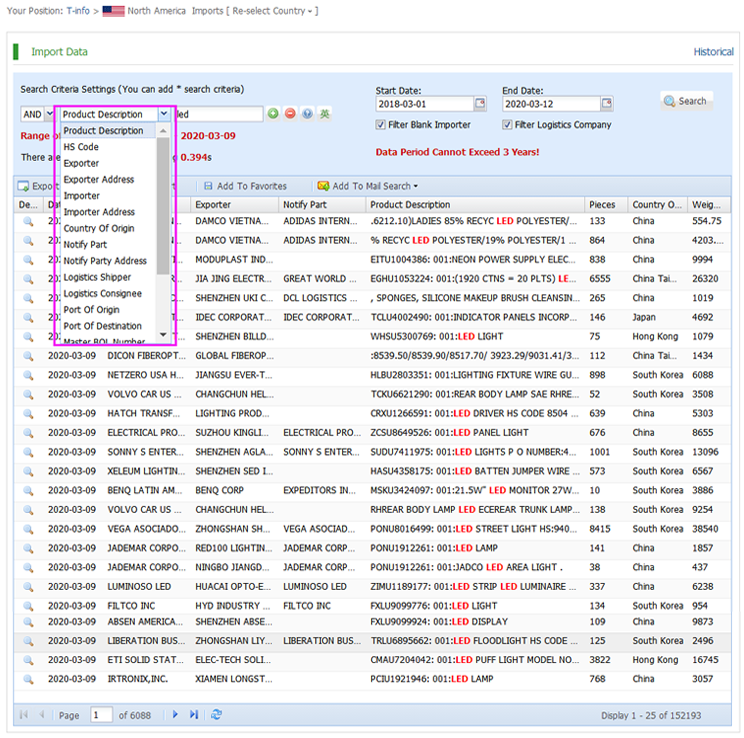Click the search keyword field containing 'led'

click(x=219, y=114)
